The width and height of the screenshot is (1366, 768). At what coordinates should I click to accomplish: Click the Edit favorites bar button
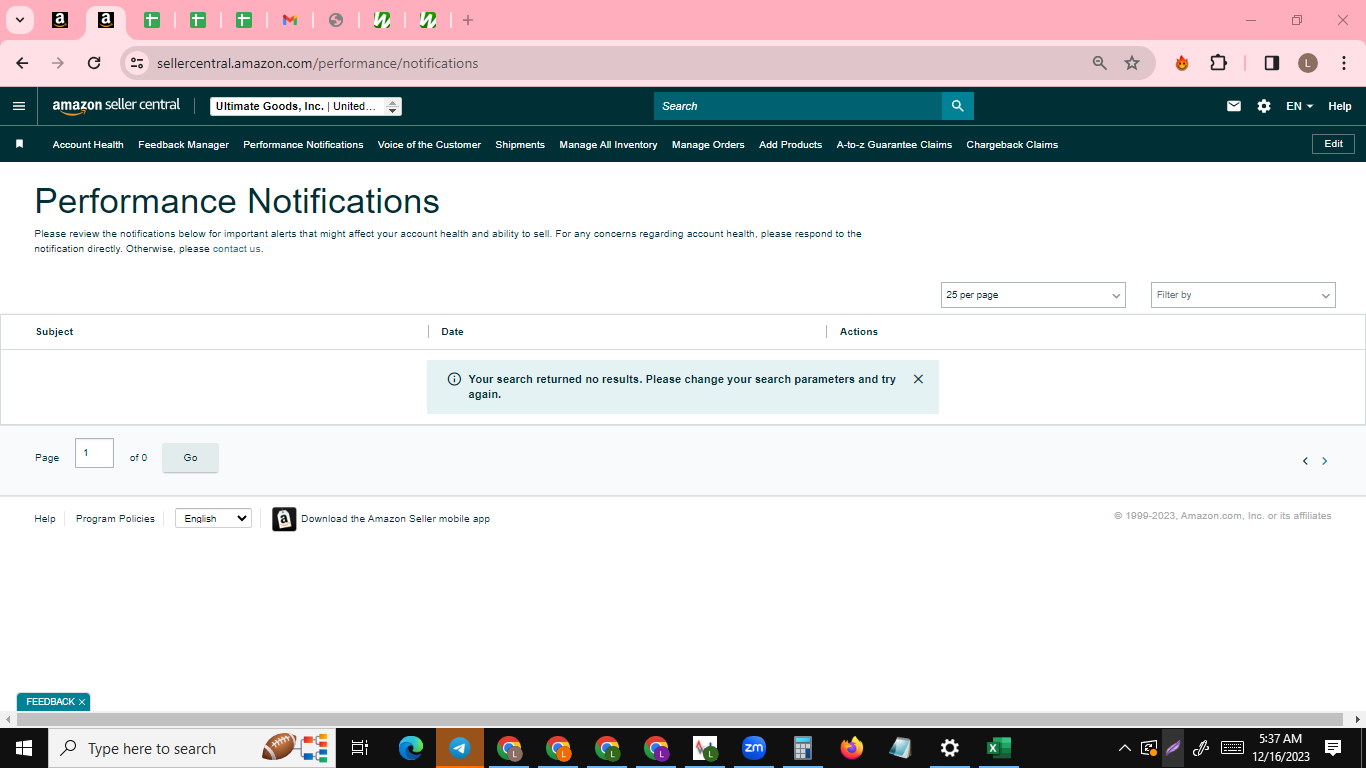(x=1333, y=144)
